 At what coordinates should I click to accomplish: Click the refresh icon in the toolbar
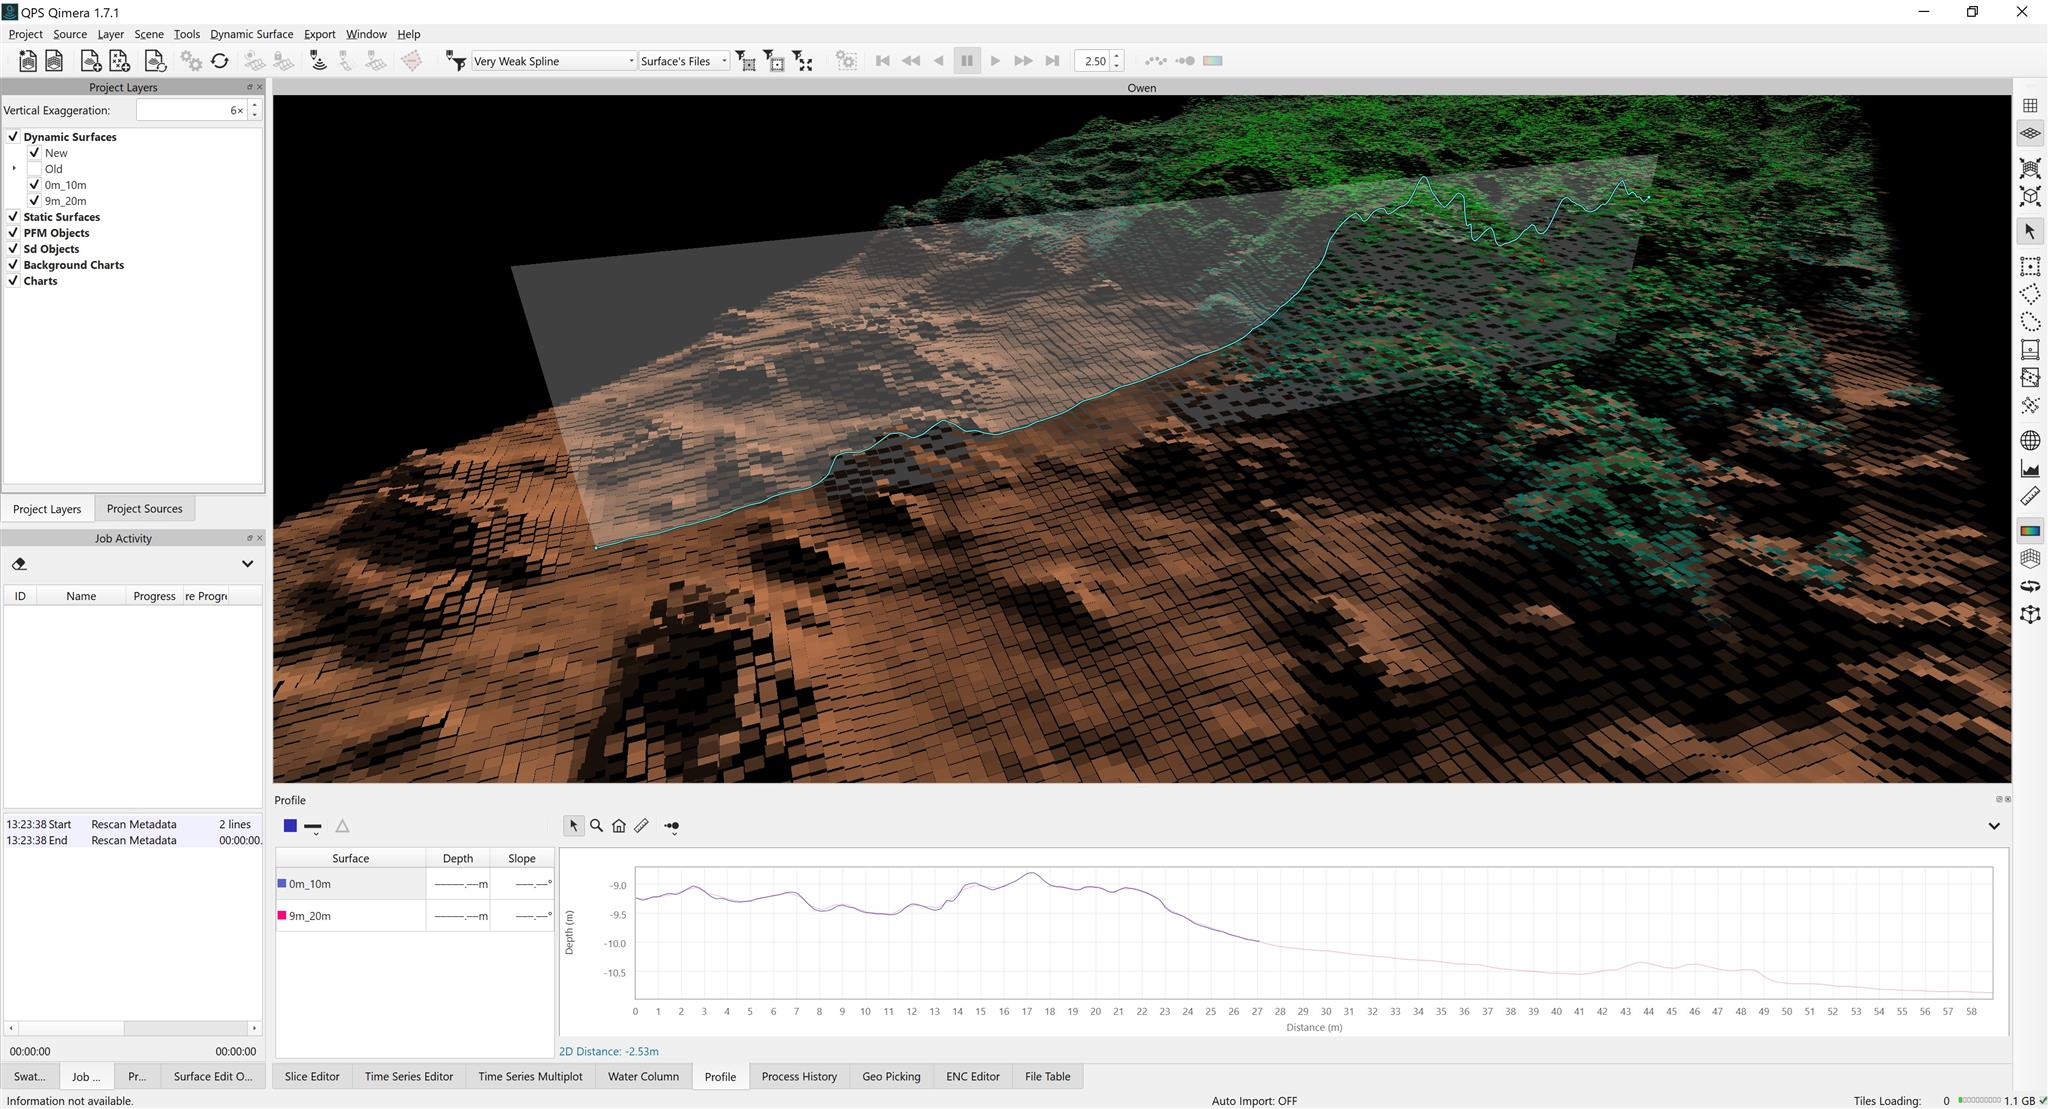point(219,61)
